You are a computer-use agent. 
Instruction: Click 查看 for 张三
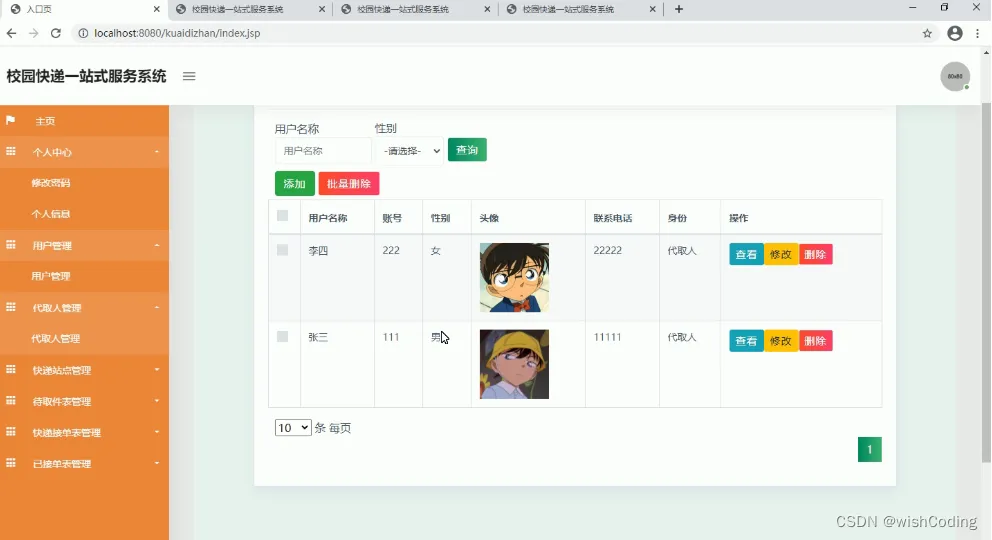[746, 341]
